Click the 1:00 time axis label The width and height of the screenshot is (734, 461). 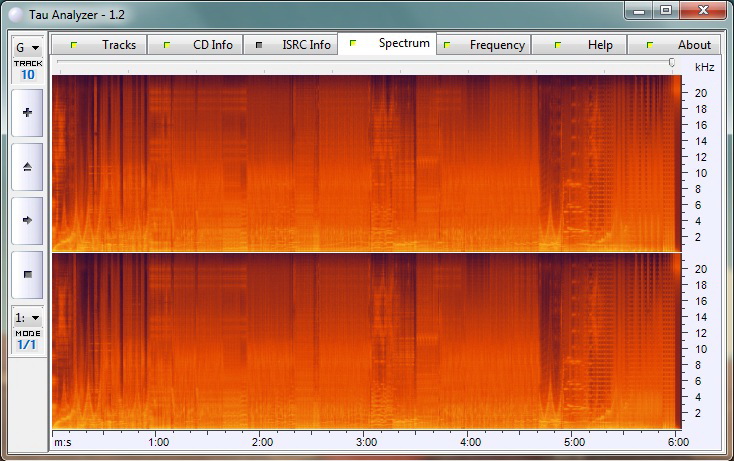(x=159, y=442)
